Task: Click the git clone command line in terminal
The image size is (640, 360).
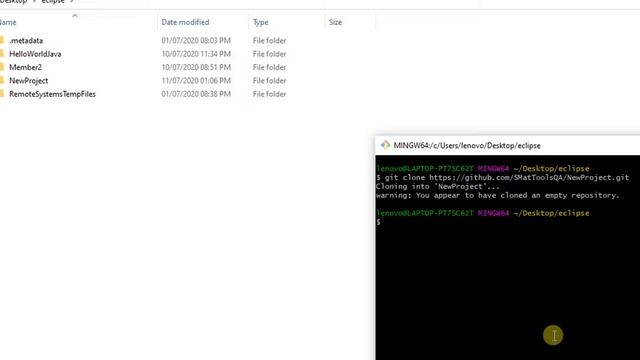Action: (502, 178)
